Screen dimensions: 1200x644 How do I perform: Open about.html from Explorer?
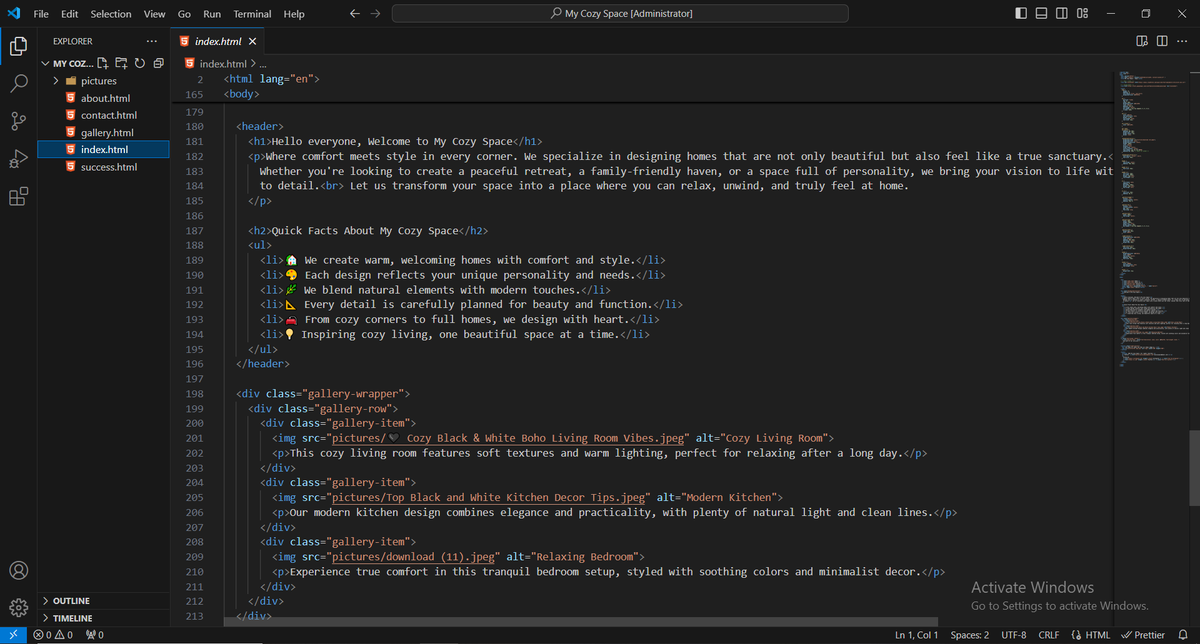point(105,98)
